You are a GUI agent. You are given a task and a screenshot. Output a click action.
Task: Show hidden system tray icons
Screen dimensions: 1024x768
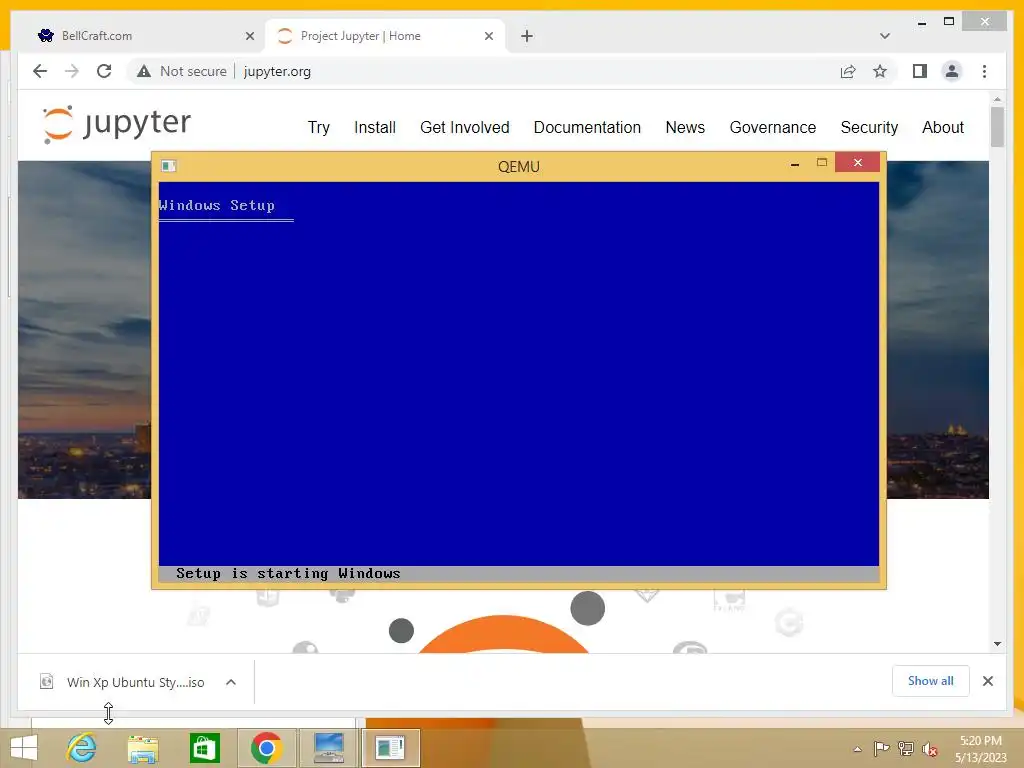pos(857,749)
